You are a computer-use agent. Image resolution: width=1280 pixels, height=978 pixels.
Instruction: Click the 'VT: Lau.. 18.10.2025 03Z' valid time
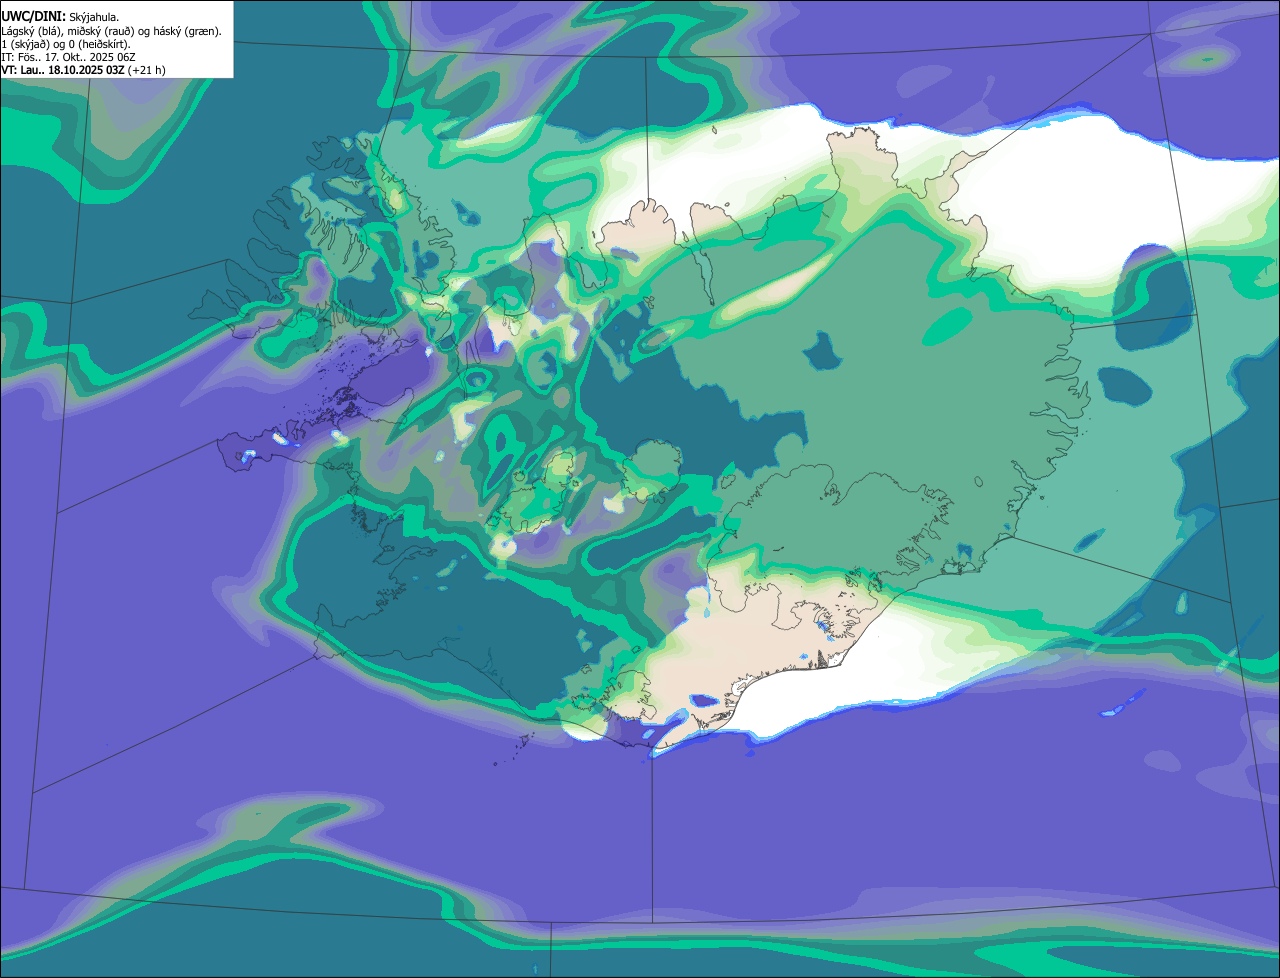63,70
